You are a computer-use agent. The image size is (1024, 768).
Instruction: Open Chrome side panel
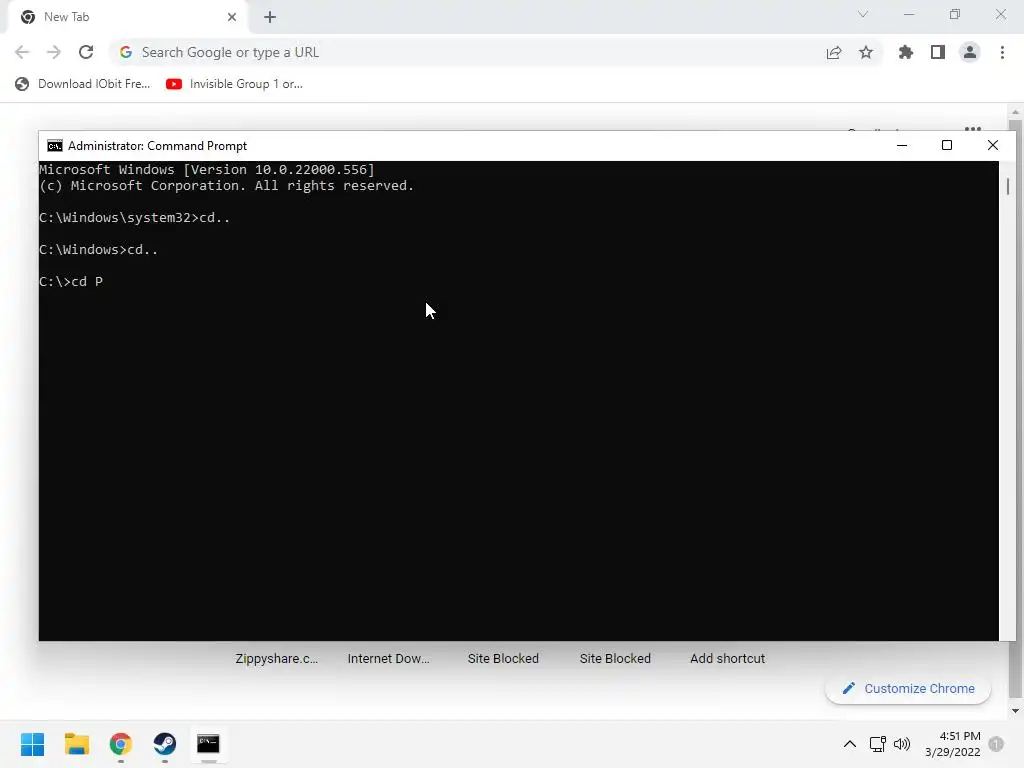[x=938, y=52]
